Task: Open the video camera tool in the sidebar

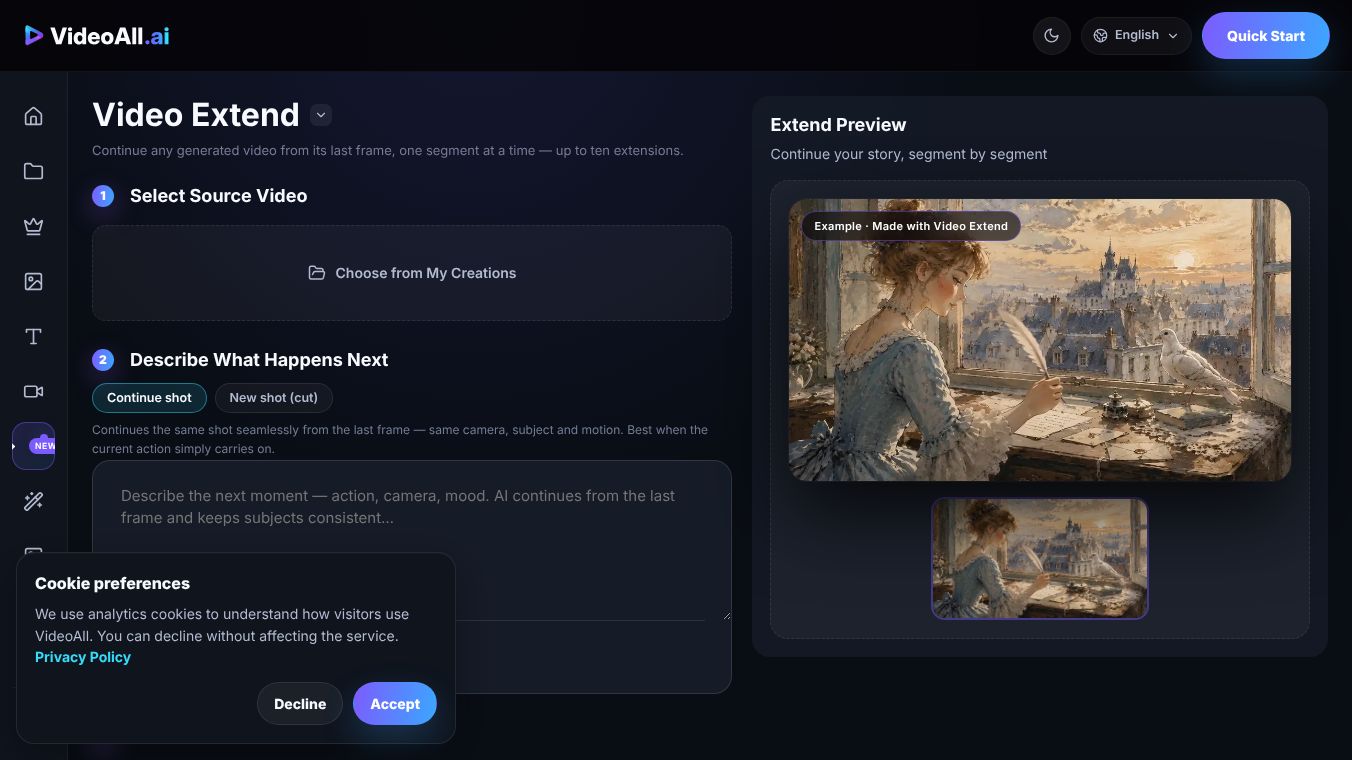Action: (33, 391)
